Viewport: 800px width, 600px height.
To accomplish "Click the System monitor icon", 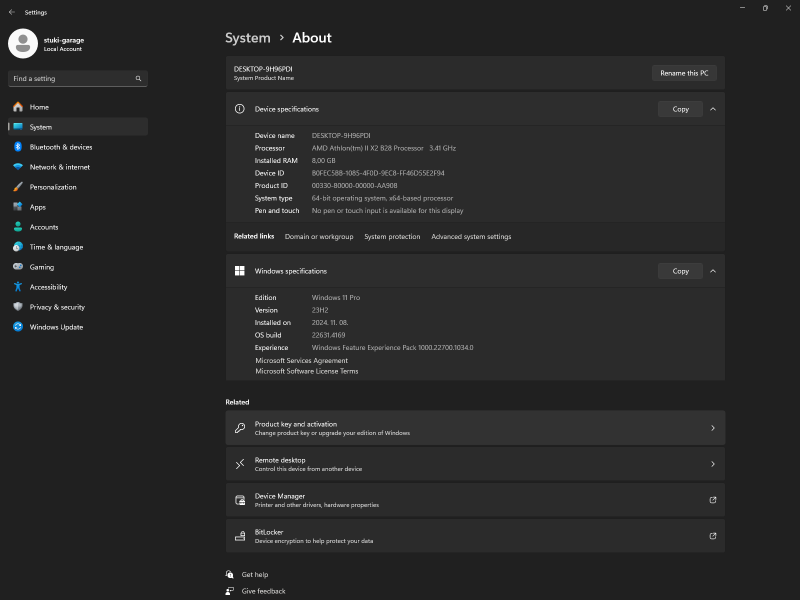I will pyautogui.click(x=18, y=127).
